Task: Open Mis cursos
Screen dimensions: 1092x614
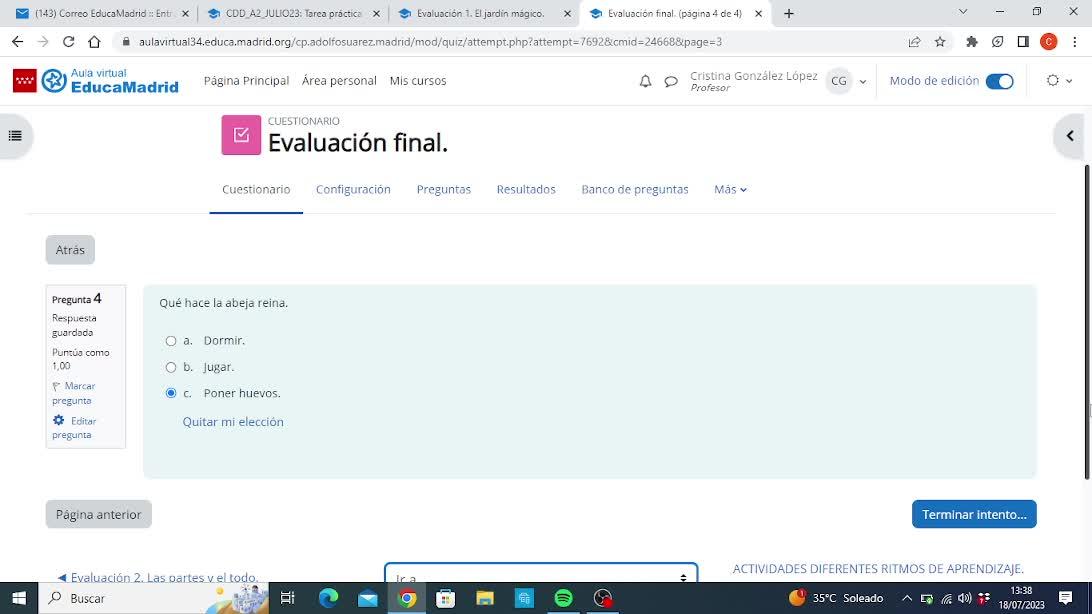Action: [418, 81]
